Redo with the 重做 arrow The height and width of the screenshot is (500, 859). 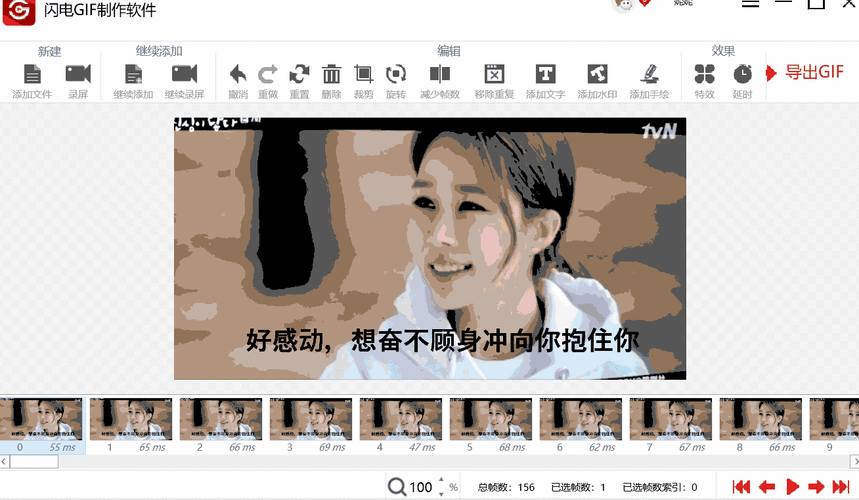click(x=268, y=74)
